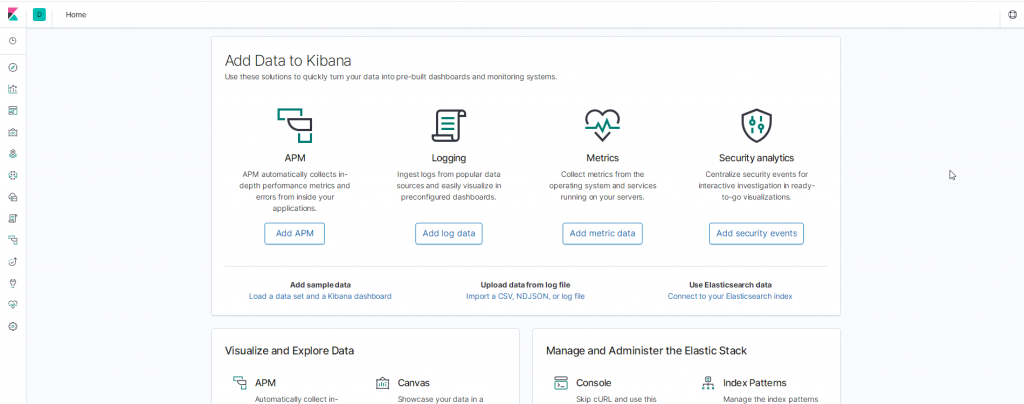Click the Logging scroll icon

(449, 125)
